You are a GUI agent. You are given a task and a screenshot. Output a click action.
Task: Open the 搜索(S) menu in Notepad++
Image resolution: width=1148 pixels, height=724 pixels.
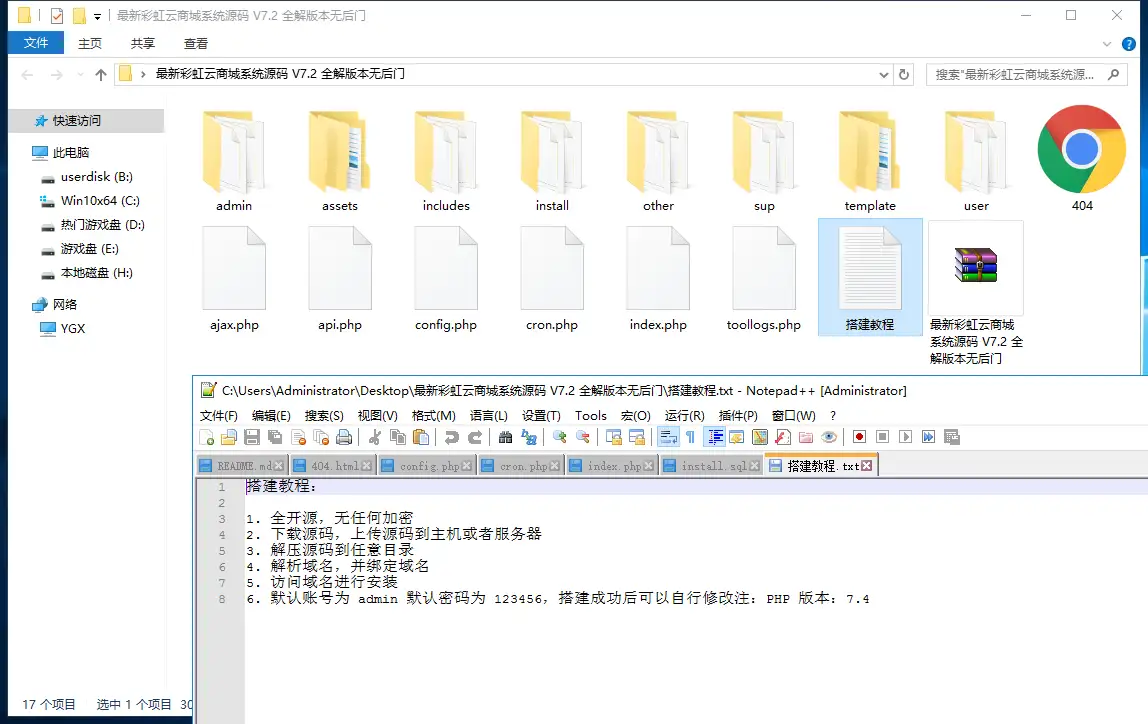[x=324, y=415]
